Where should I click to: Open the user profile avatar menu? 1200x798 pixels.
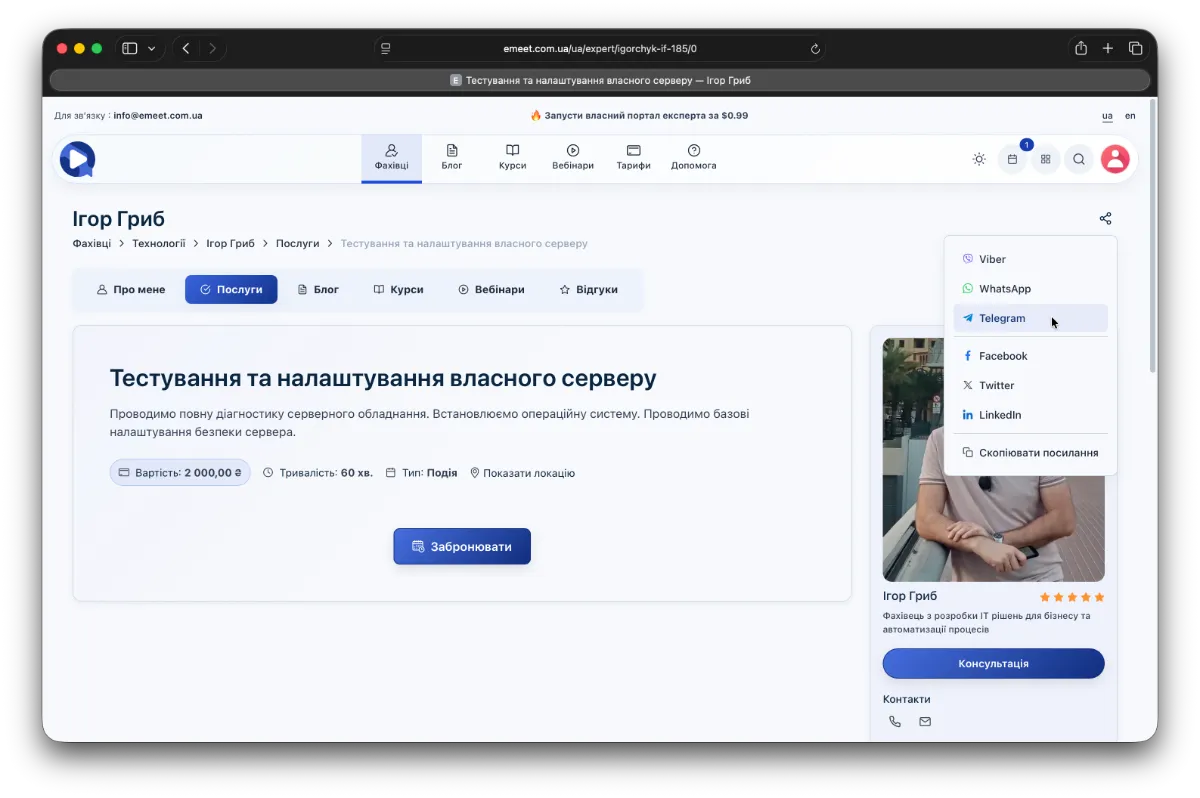(1115, 159)
